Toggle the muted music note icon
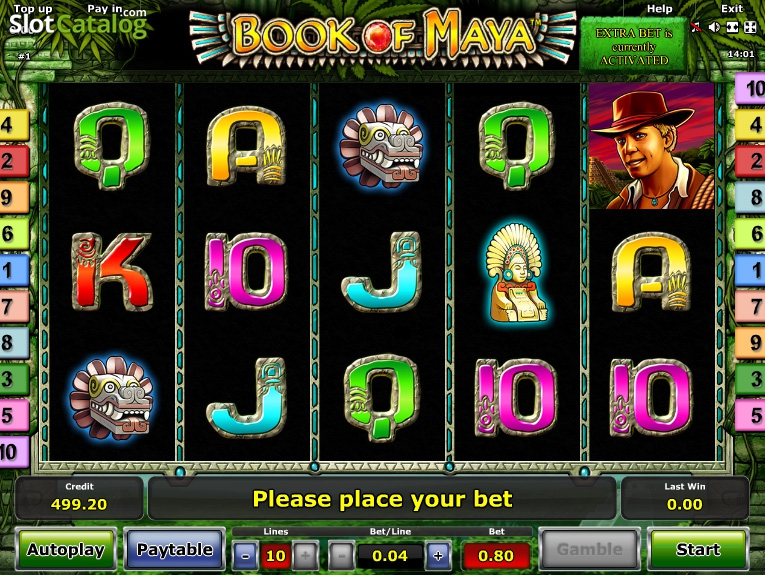This screenshot has width=765, height=575. click(x=696, y=27)
